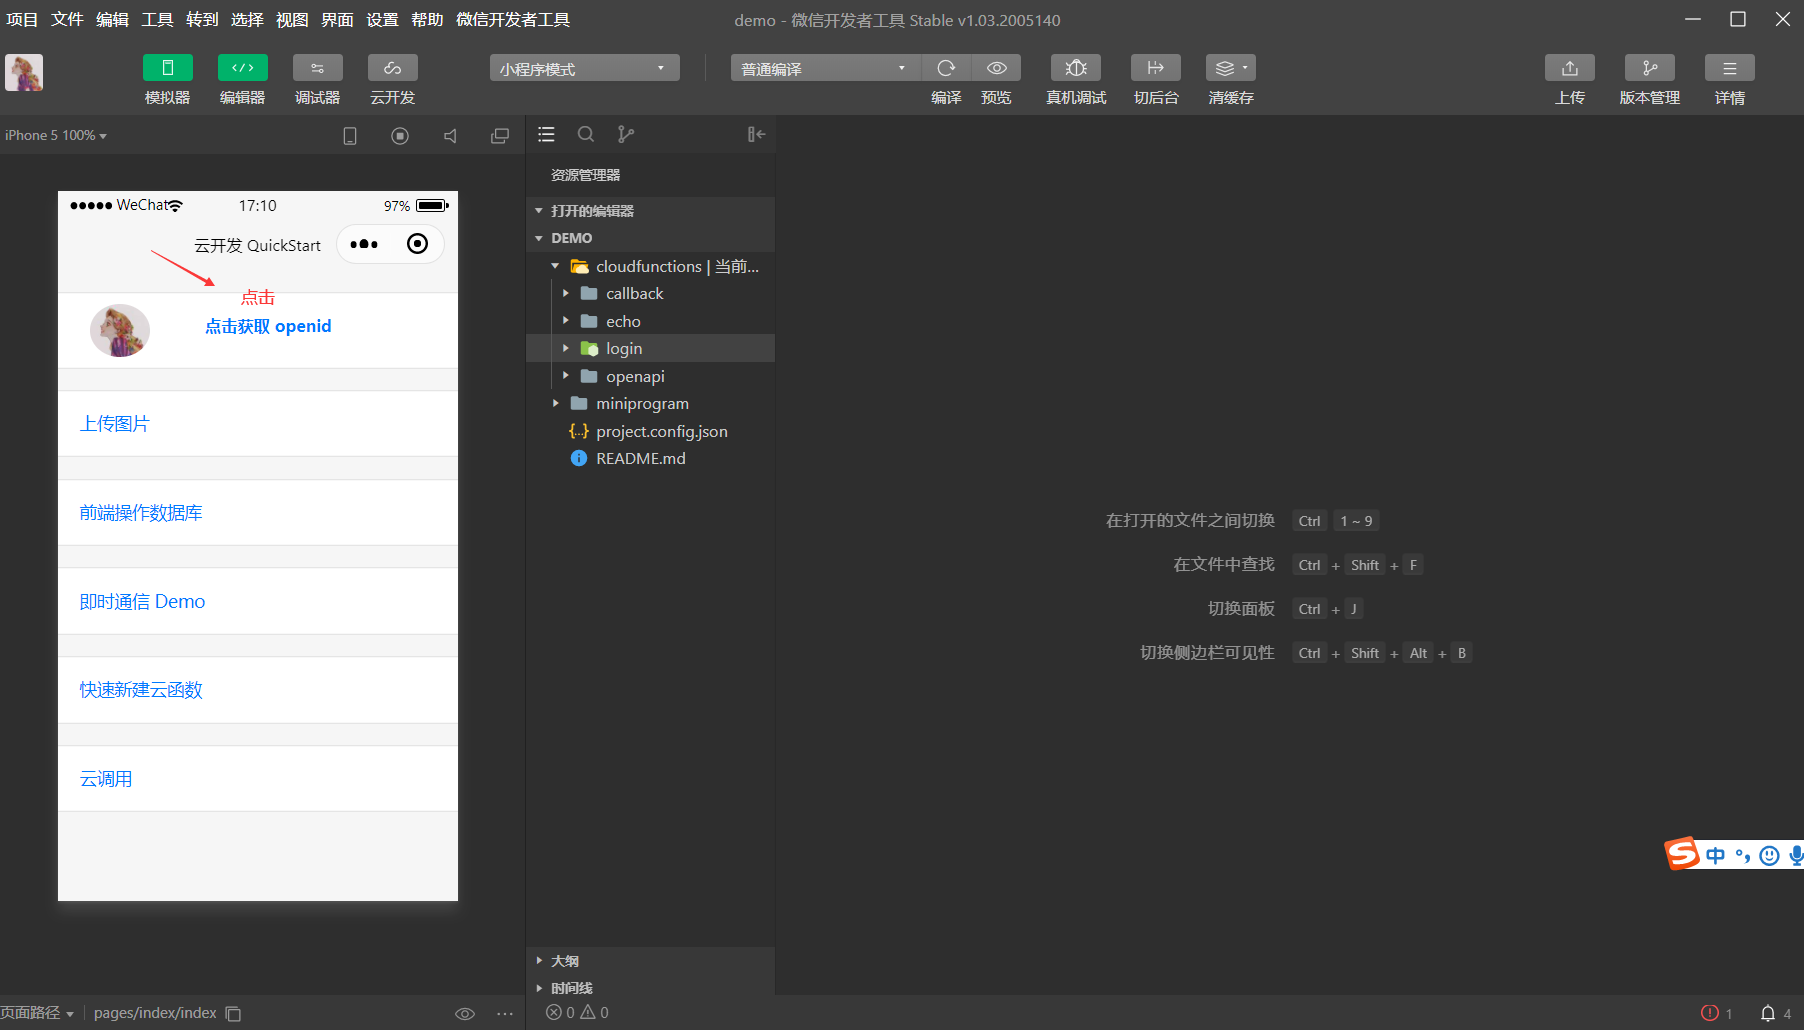Open the 文件 menu
The width and height of the screenshot is (1804, 1030).
(67, 20)
